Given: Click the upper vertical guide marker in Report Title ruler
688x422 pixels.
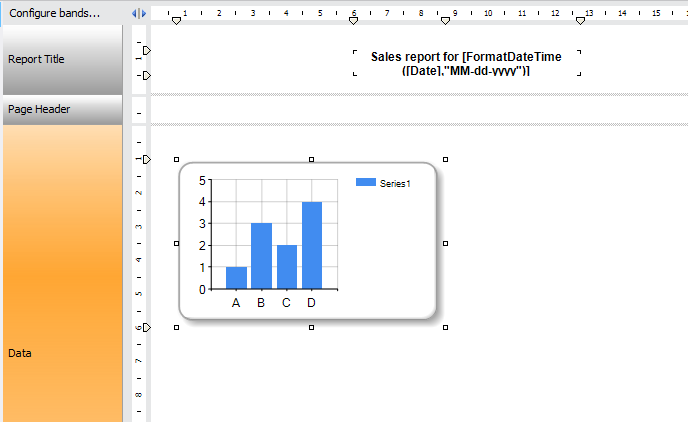Looking at the screenshot, I should click(x=147, y=50).
